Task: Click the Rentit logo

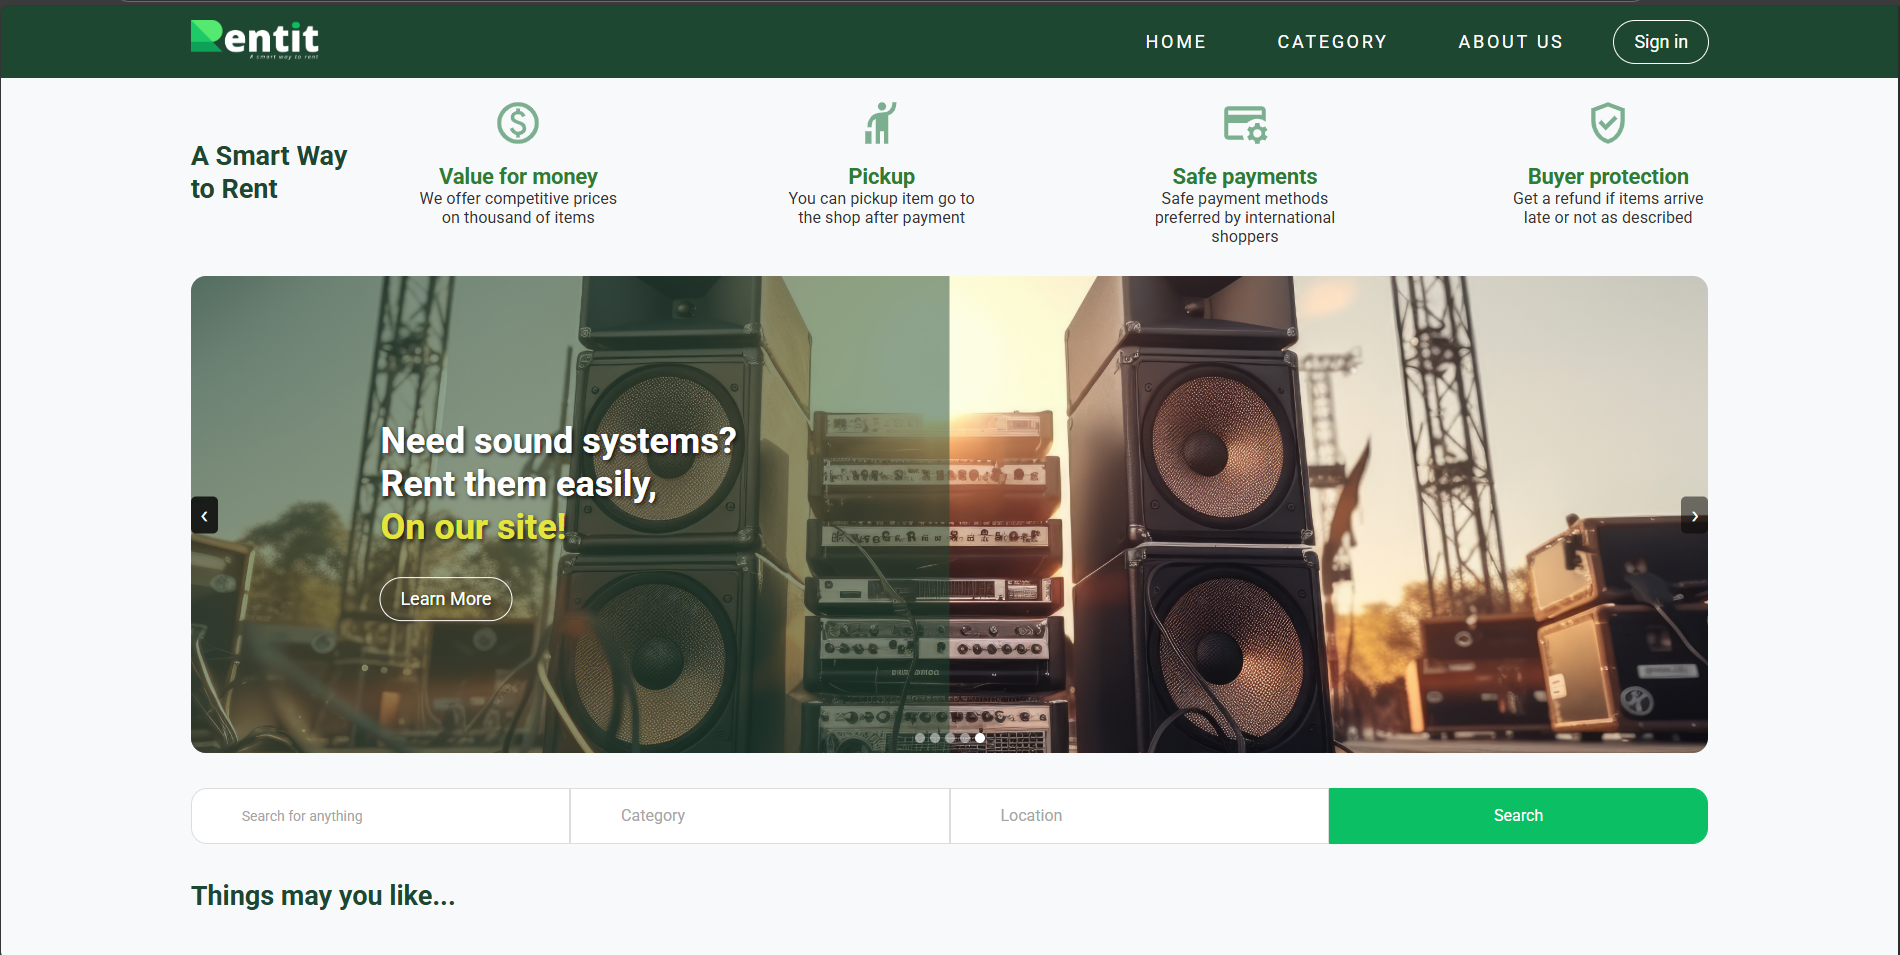Action: 255,39
